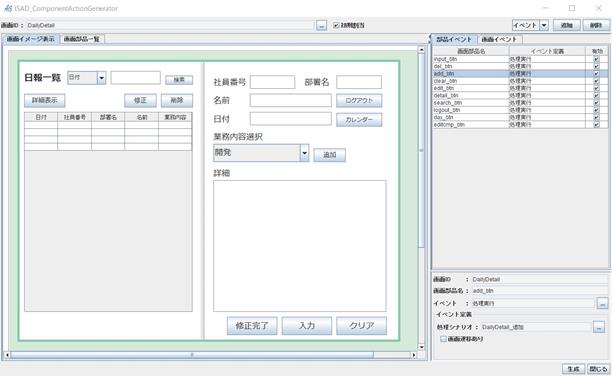This screenshot has height=376, width=612.
Task: Toggle the 有効 checkbox for del_btn
Action: click(596, 66)
